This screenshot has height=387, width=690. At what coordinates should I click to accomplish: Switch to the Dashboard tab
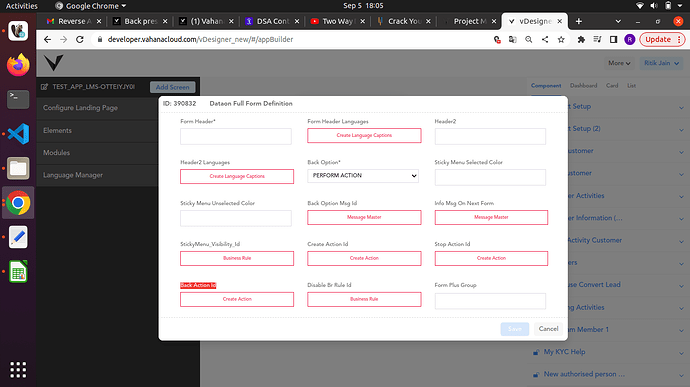(x=584, y=85)
